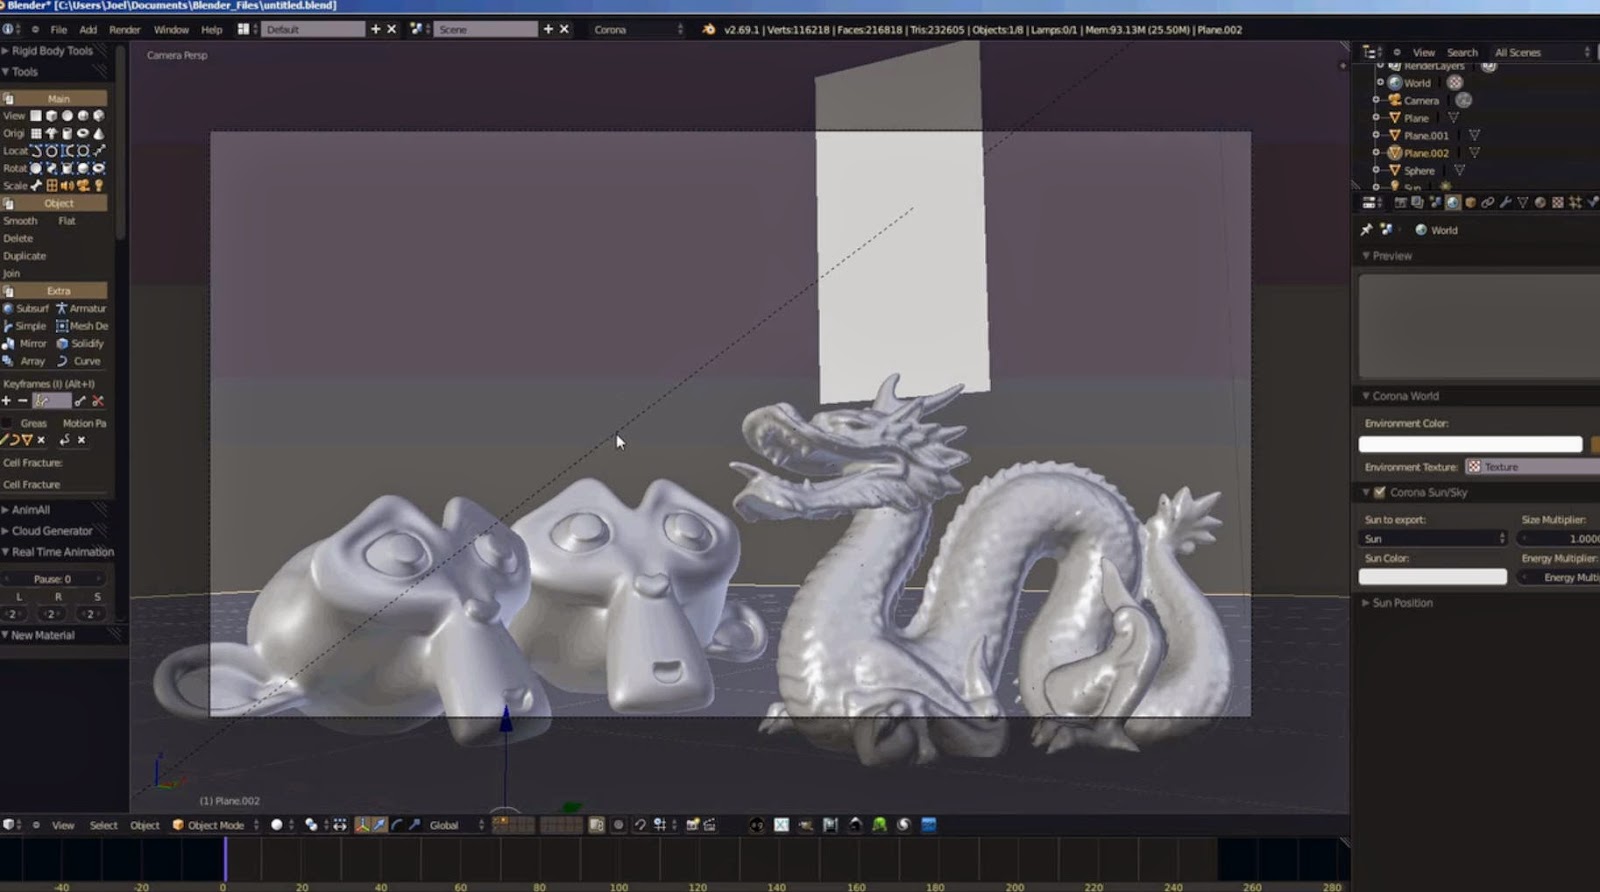Toggle the 3D manipulator axes icon
The width and height of the screenshot is (1600, 892).
[362, 825]
